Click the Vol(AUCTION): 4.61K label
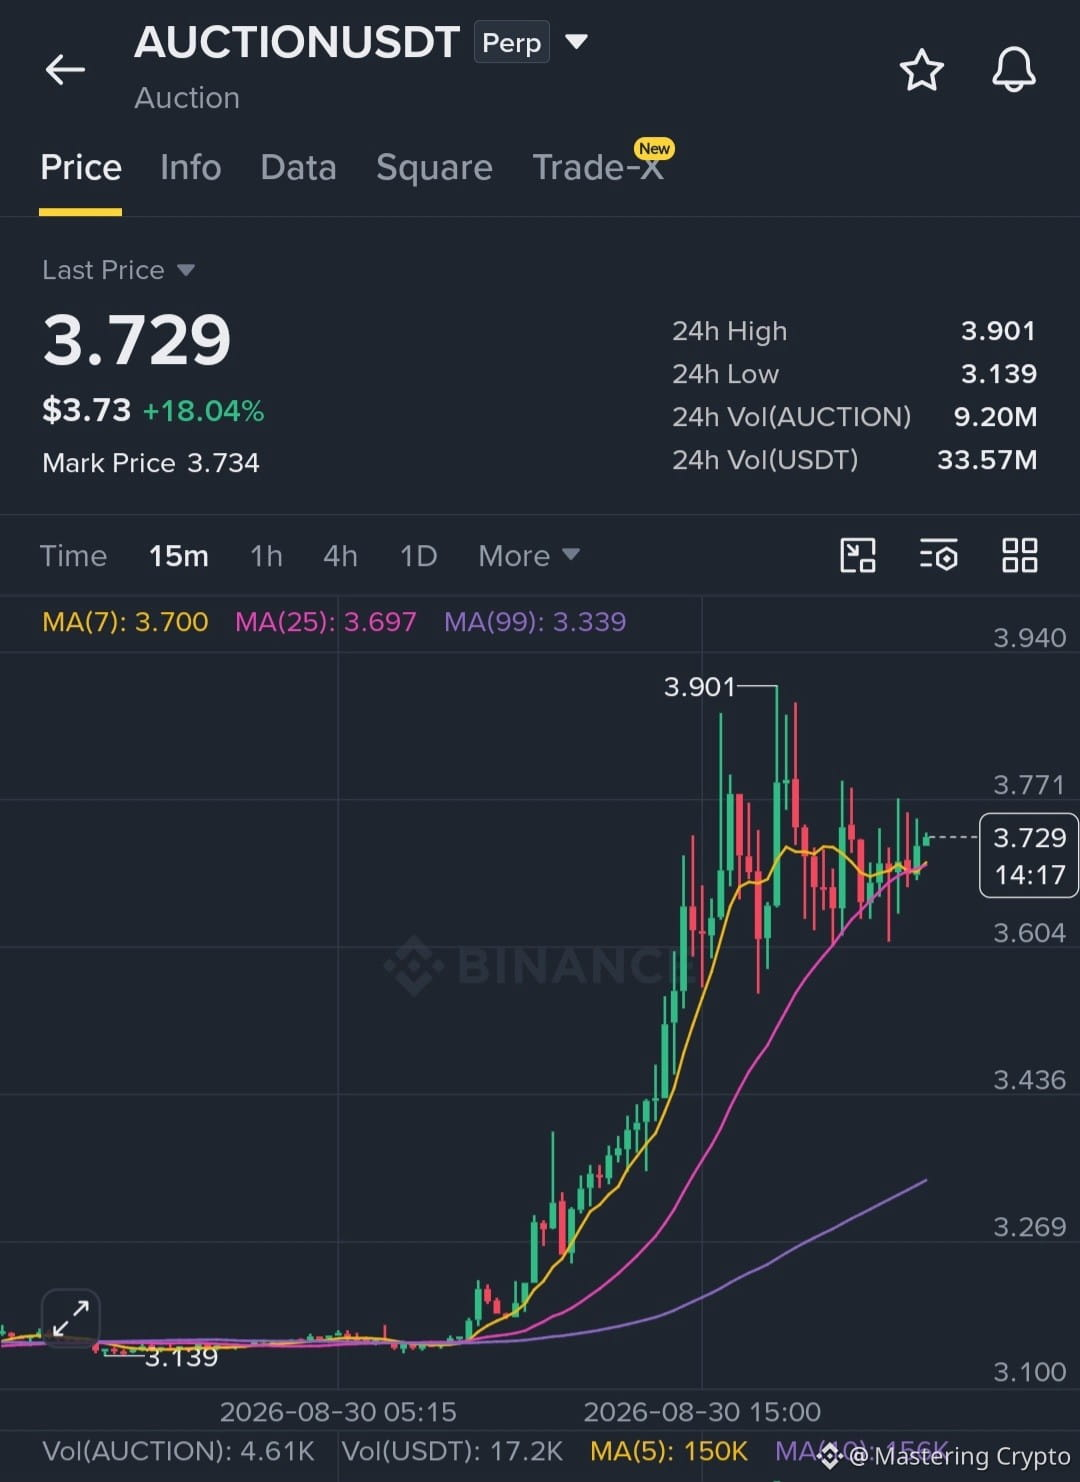Screen dimensions: 1080x1482 [178, 1451]
